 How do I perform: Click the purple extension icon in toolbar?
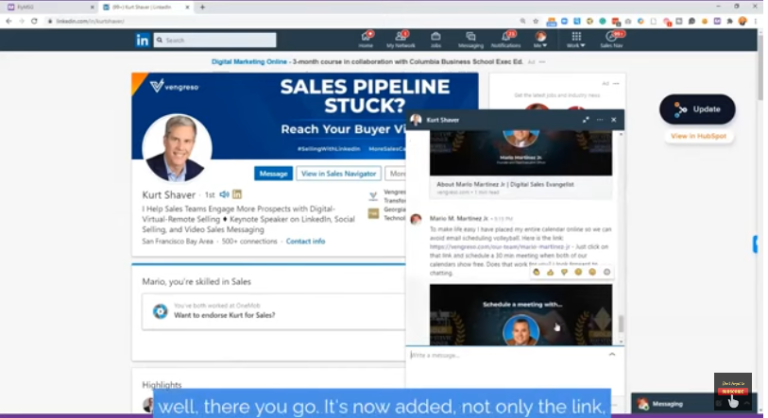coord(717,21)
